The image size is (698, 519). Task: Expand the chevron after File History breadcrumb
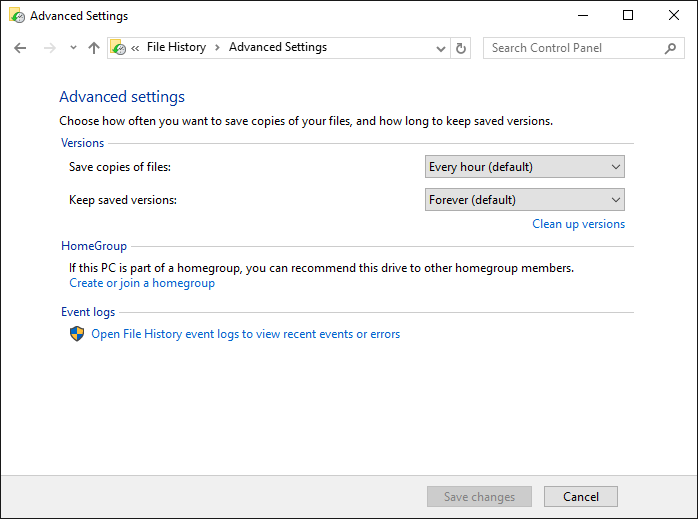(x=217, y=48)
